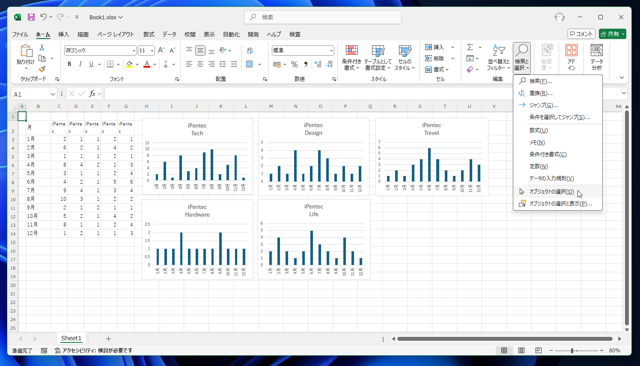Click the zoom slider handle

(x=572, y=350)
